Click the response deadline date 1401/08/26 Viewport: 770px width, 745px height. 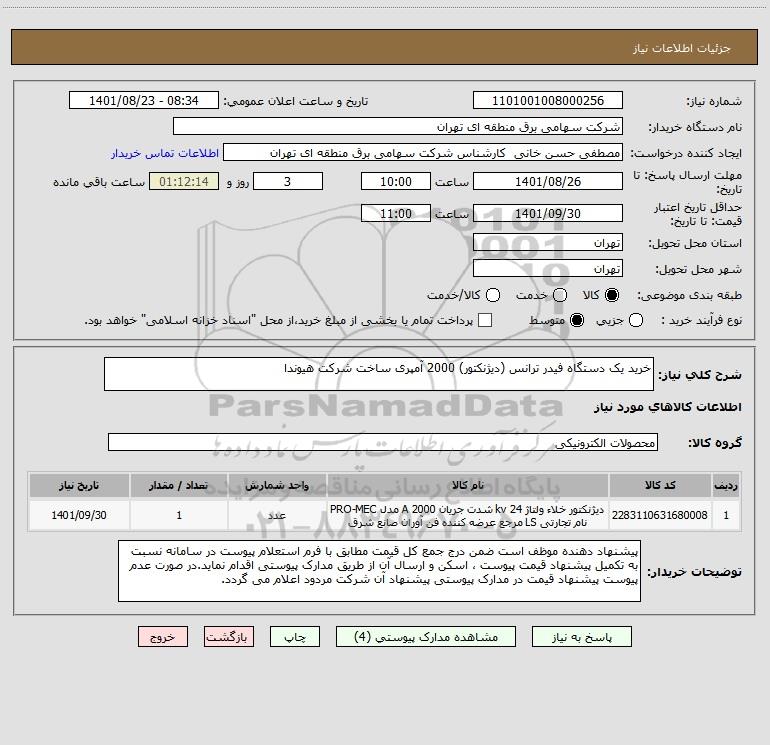tap(548, 181)
